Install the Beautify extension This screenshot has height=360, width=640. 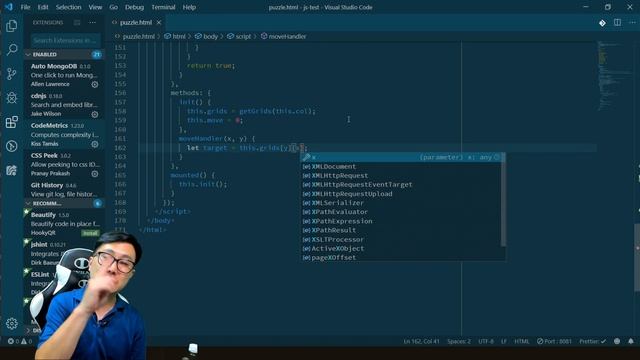tap(90, 233)
